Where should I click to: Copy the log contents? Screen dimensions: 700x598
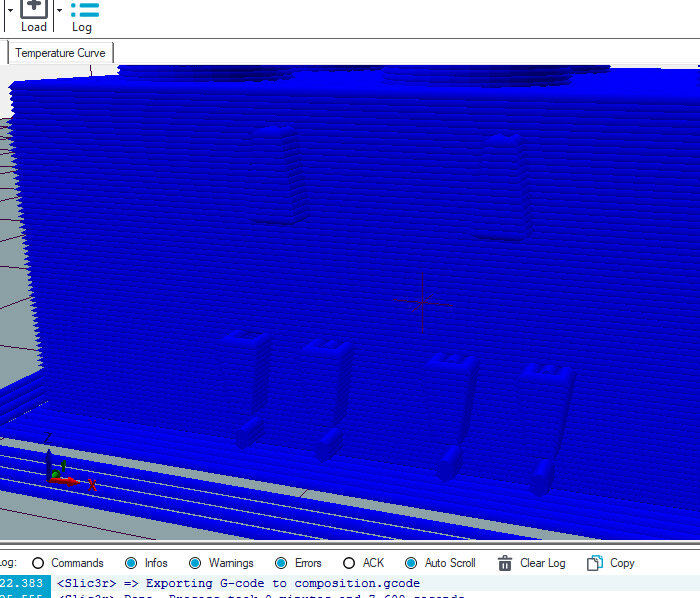pos(611,563)
